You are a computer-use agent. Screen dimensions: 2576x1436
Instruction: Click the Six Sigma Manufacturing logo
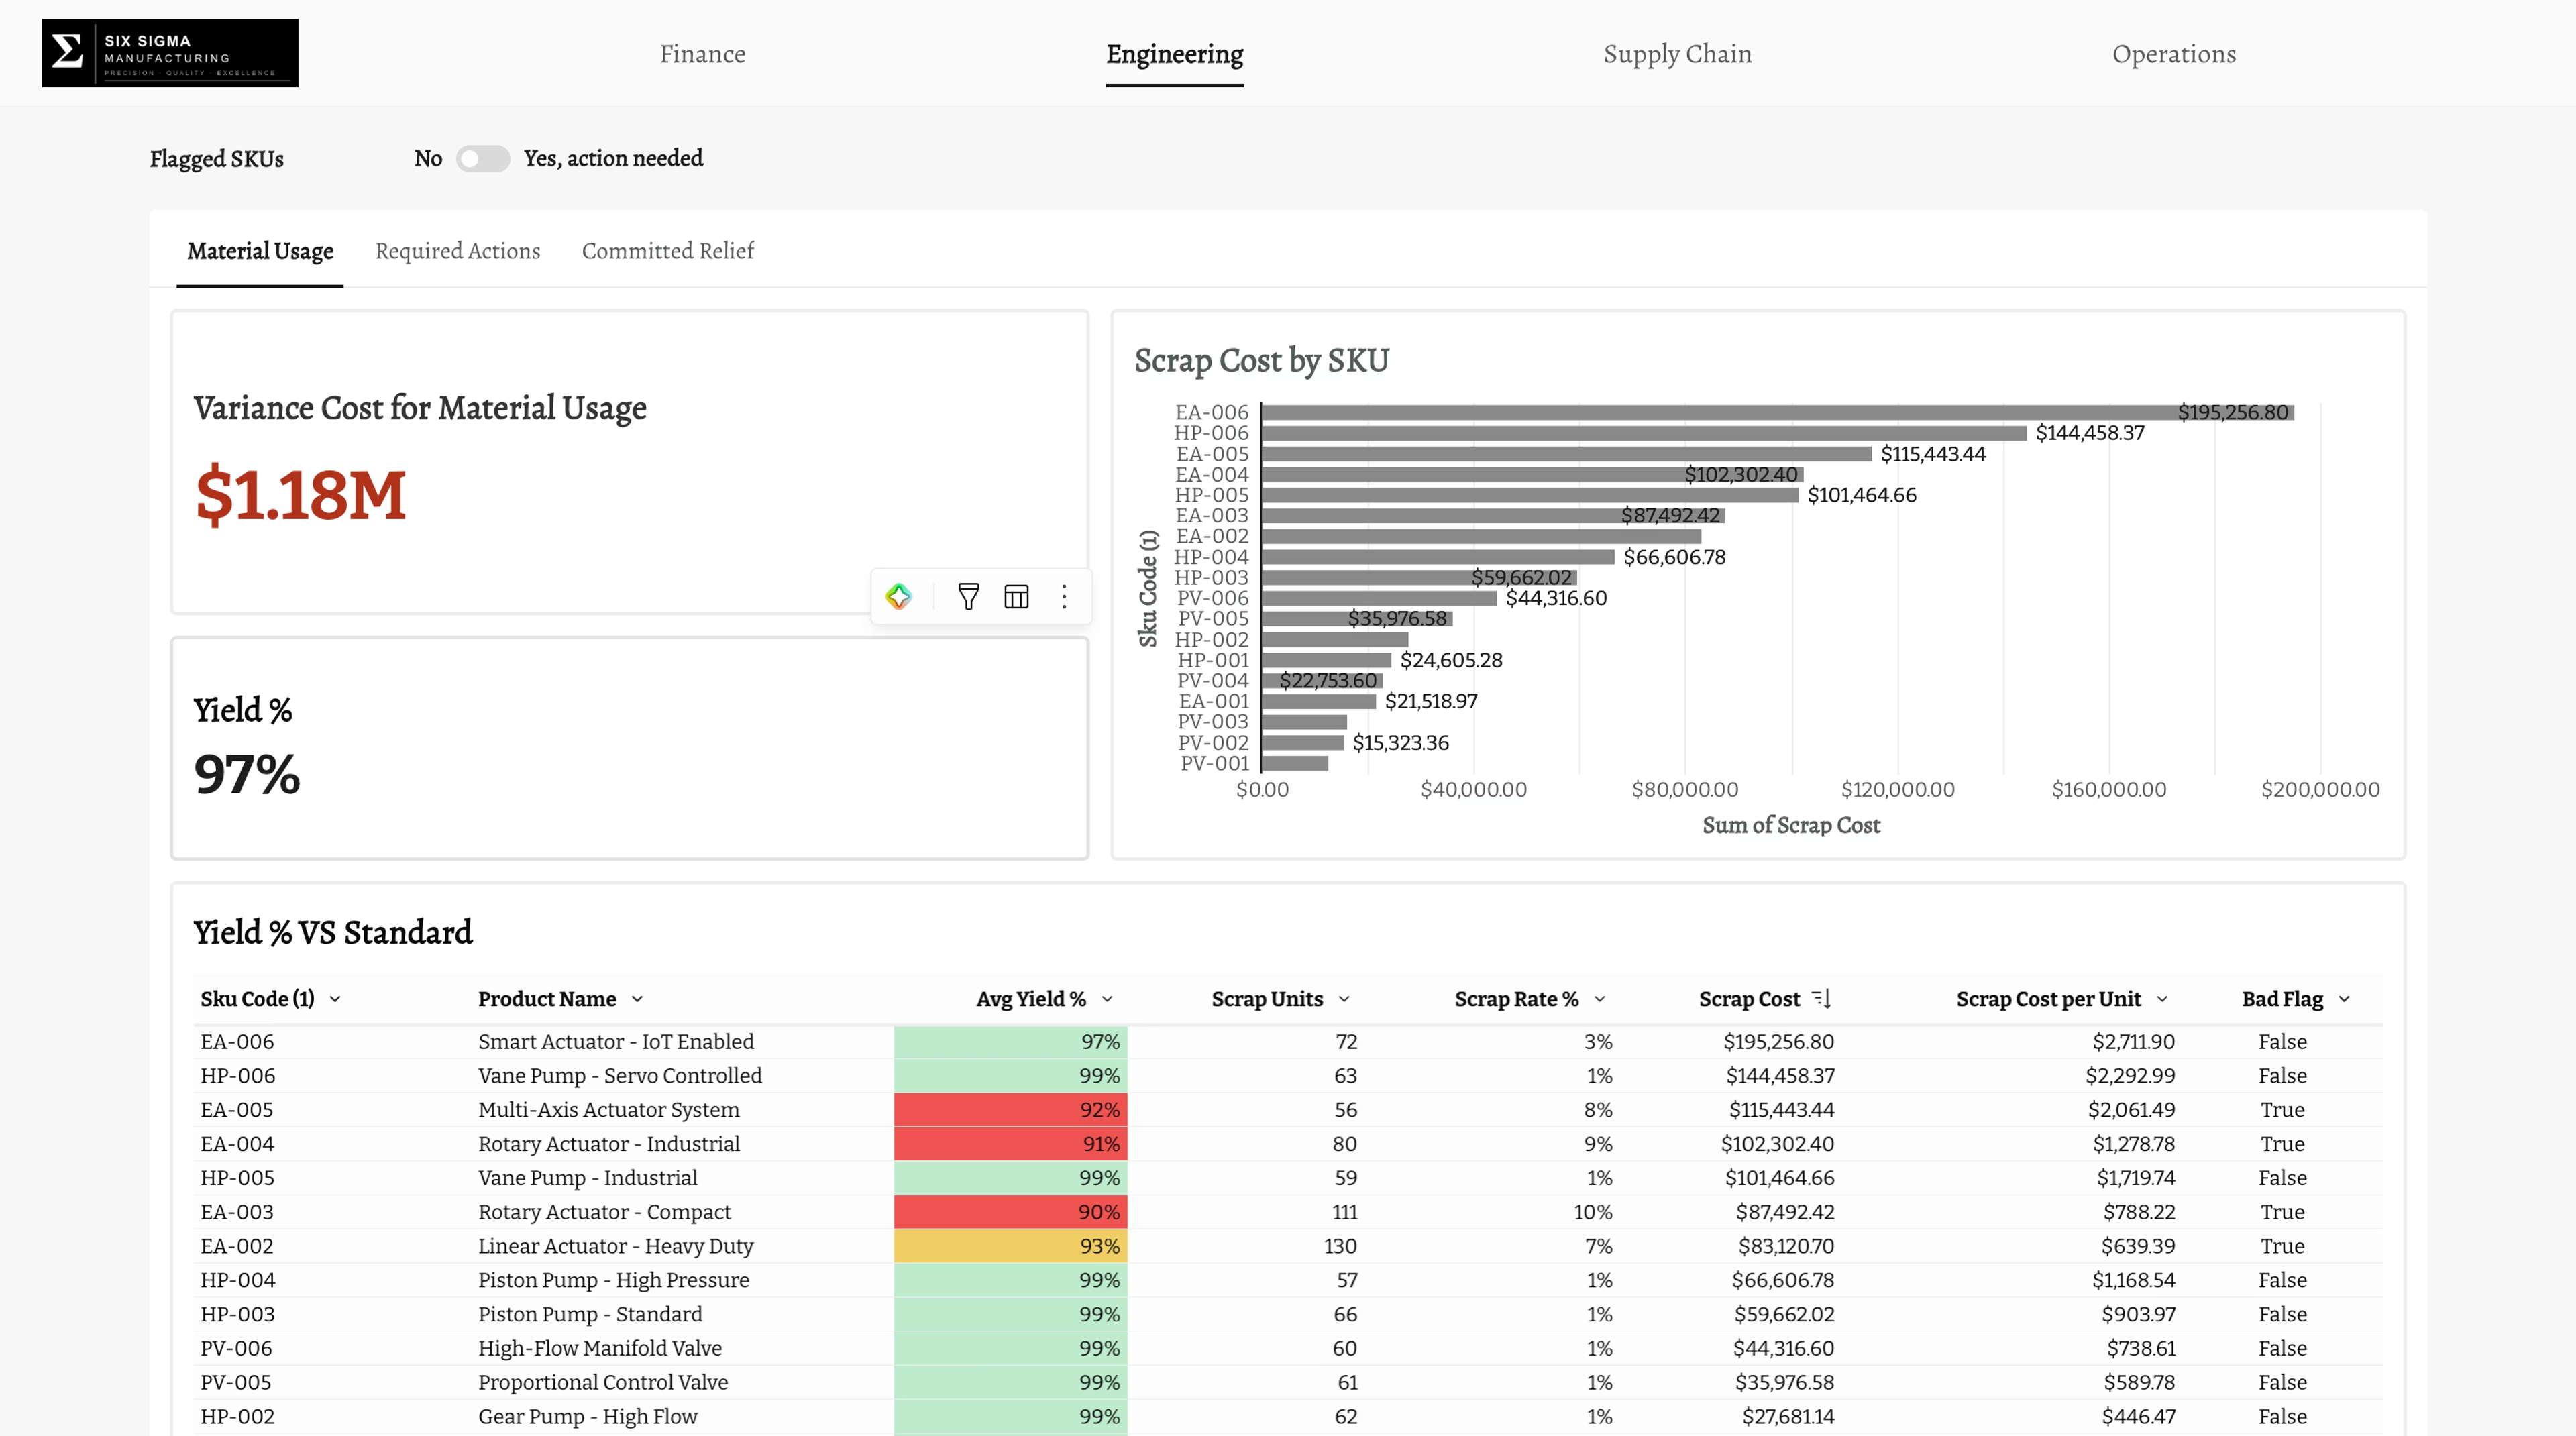(170, 53)
